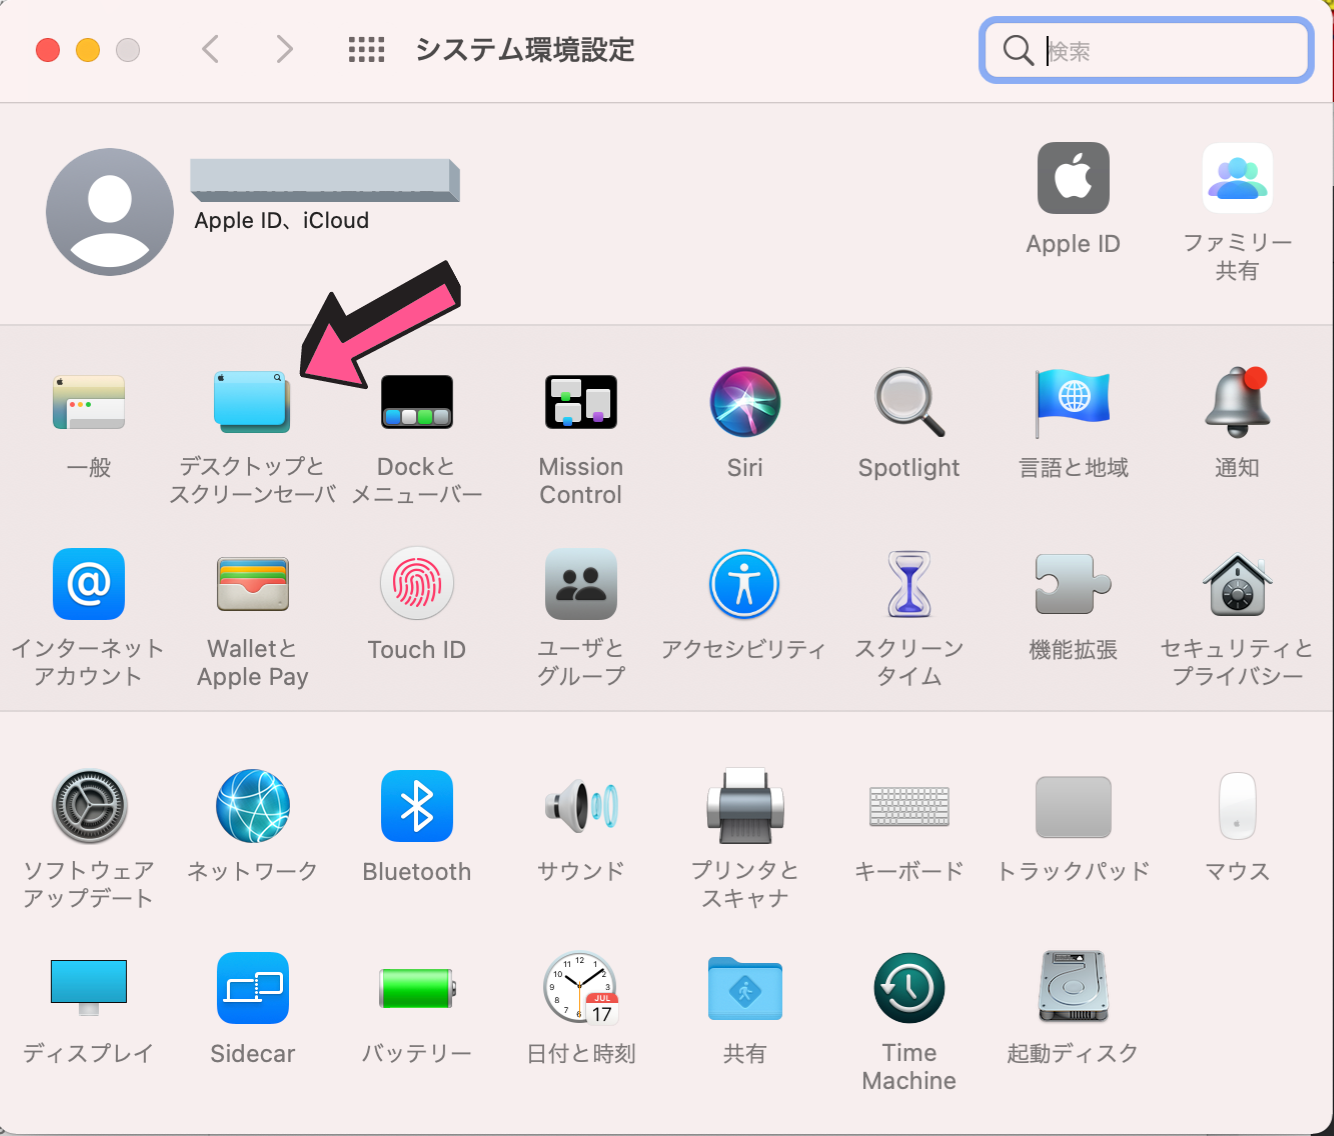Click the 検索 search field
1334x1136 pixels.
coord(1146,50)
